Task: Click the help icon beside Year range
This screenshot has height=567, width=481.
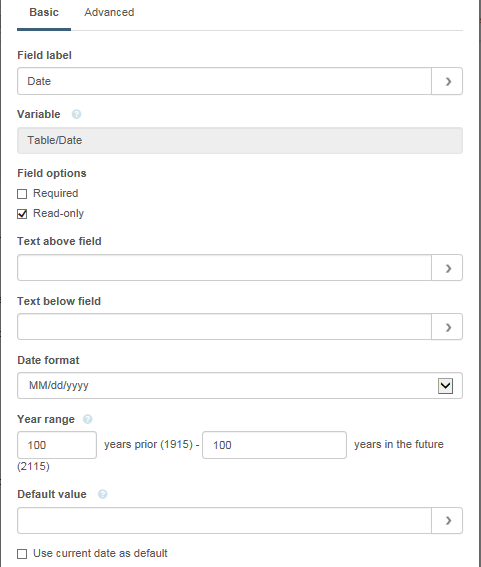Action: pos(88,419)
